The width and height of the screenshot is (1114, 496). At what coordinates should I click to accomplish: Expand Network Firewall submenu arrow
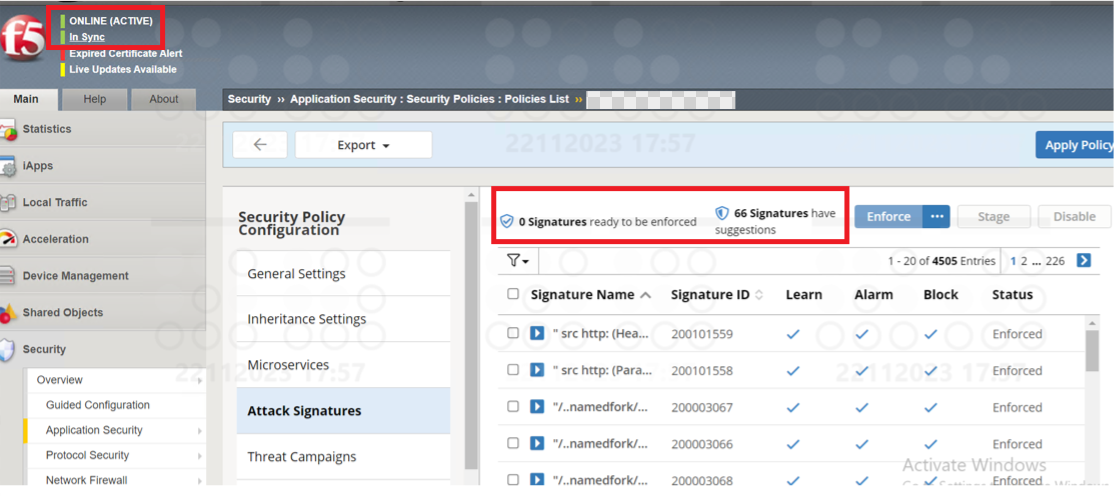tap(199, 480)
